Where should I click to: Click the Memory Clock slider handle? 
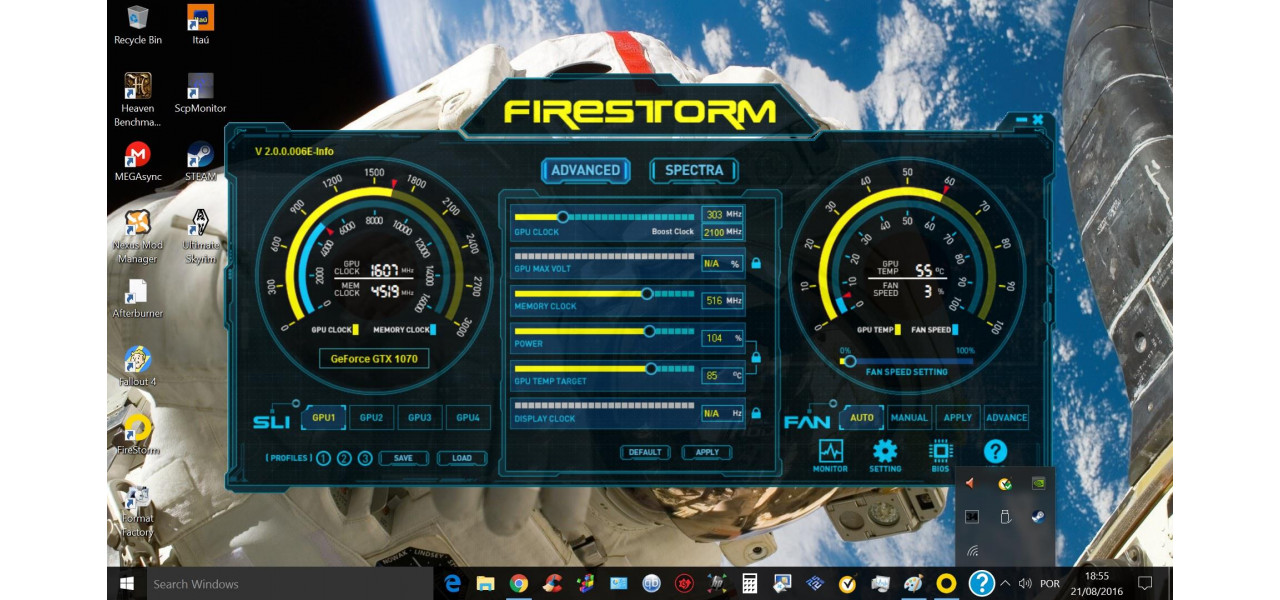(x=647, y=293)
